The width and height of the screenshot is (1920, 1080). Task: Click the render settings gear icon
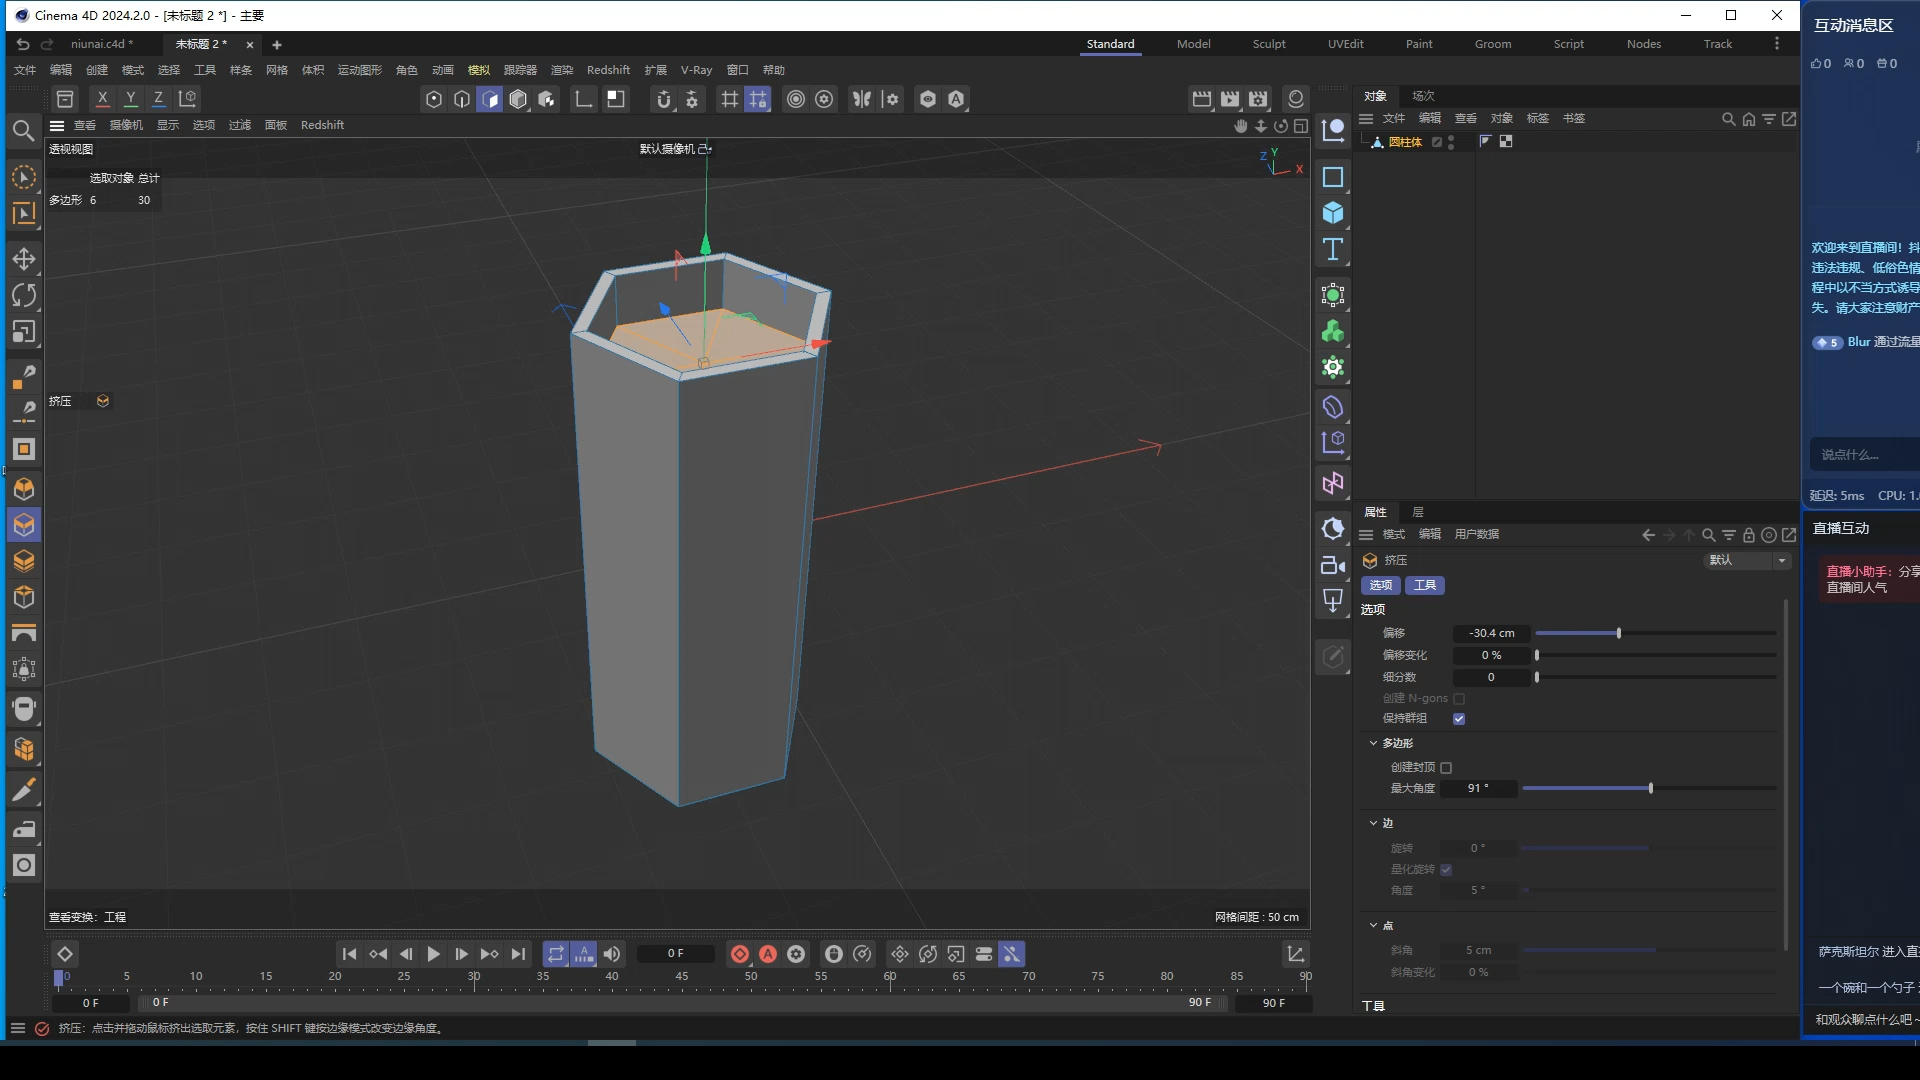click(1257, 99)
